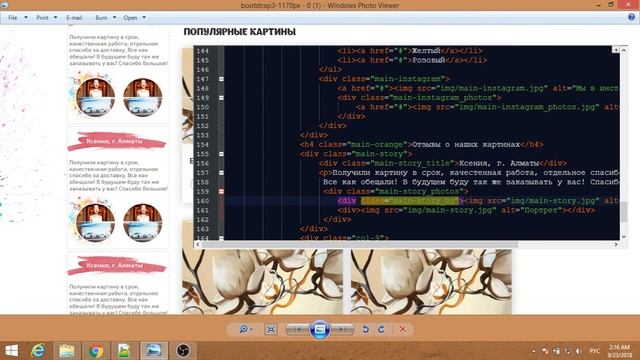Collapse the code fold at line 157
The image size is (640, 360).
click(x=221, y=173)
